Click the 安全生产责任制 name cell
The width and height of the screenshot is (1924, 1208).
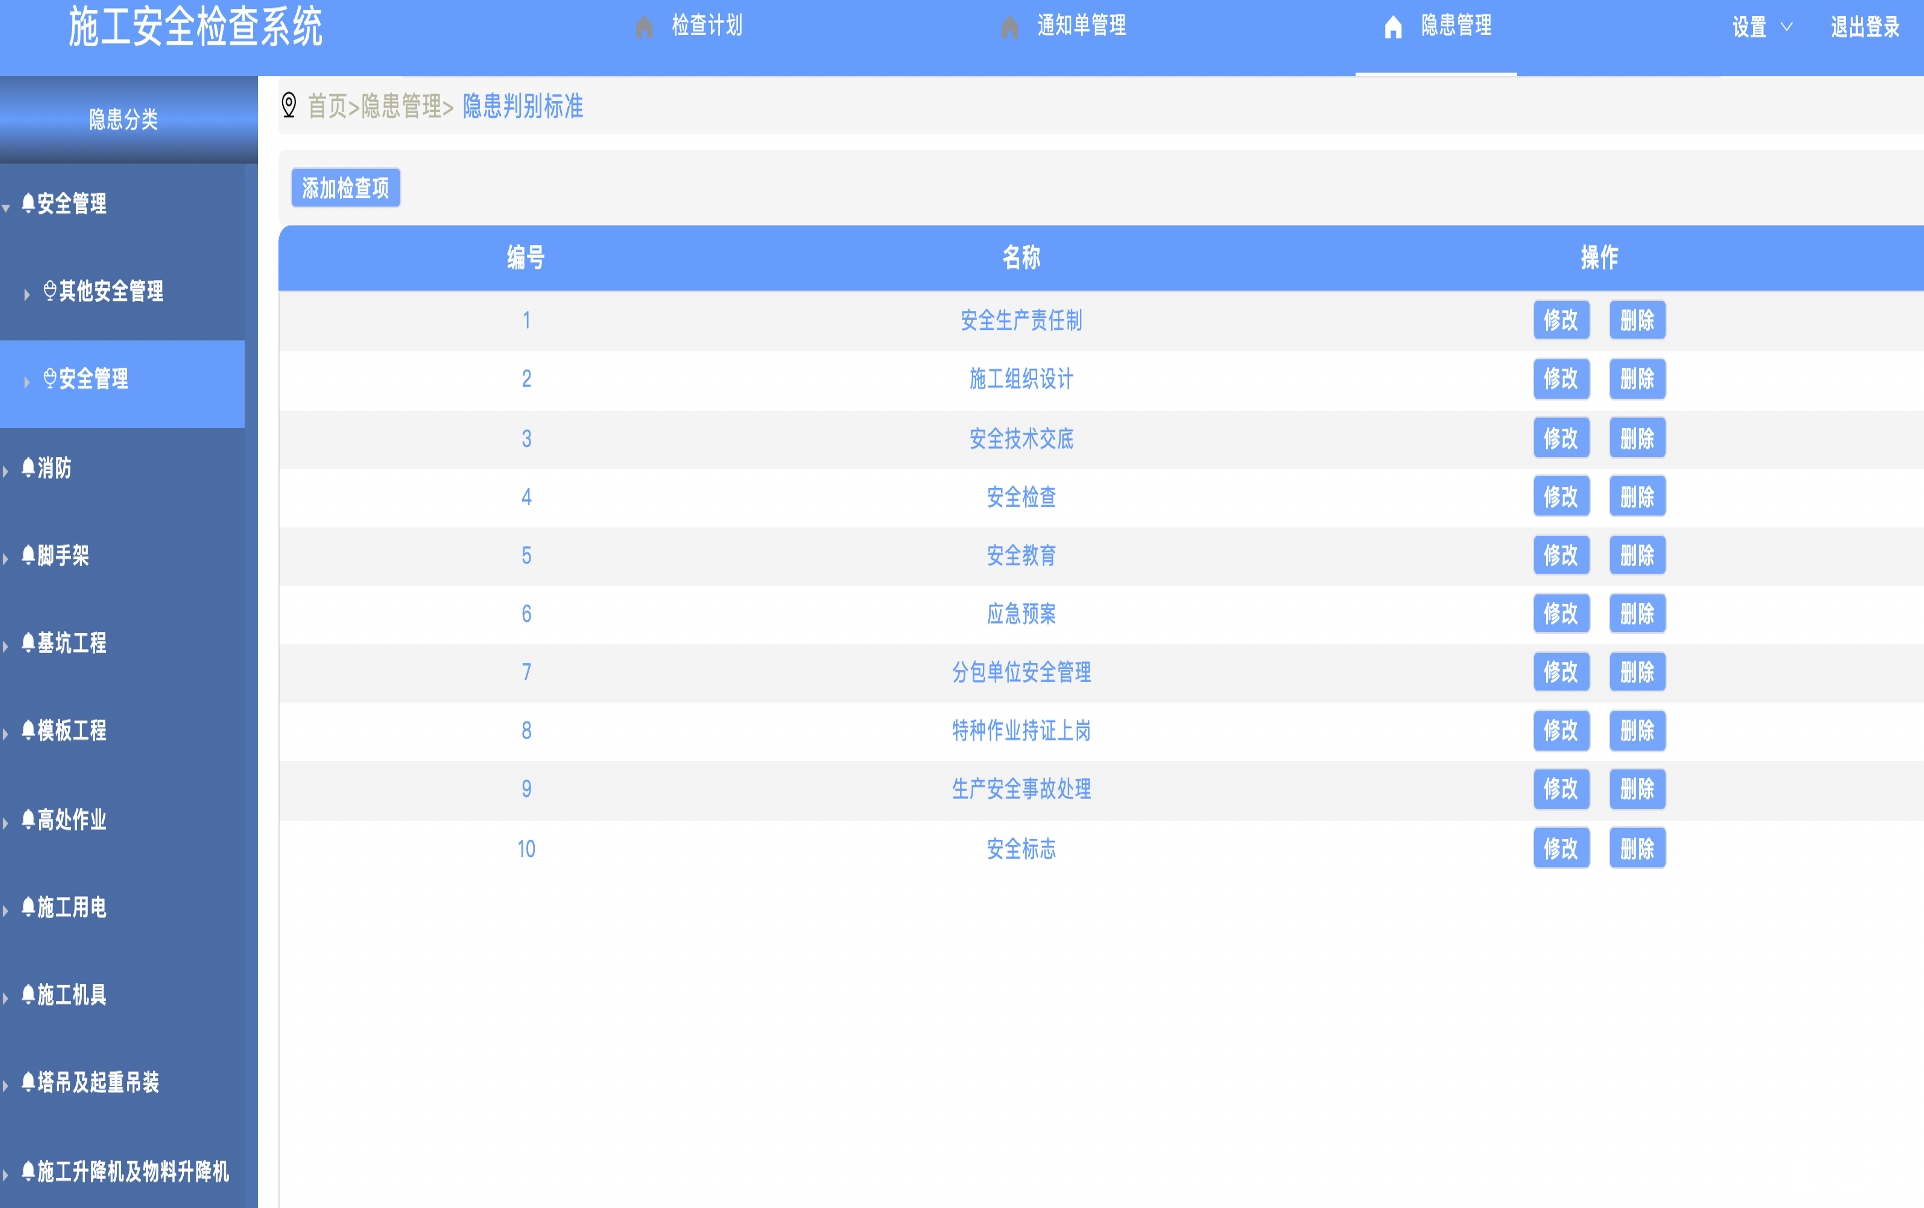[x=1021, y=320]
